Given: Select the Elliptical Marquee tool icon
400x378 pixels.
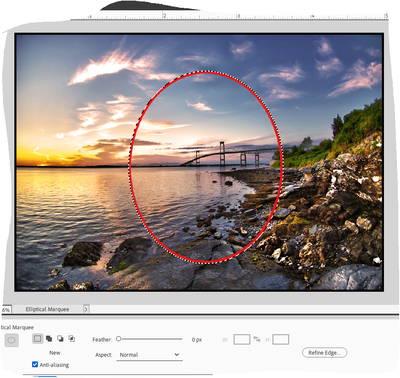Looking at the screenshot, I should pyautogui.click(x=11, y=340).
